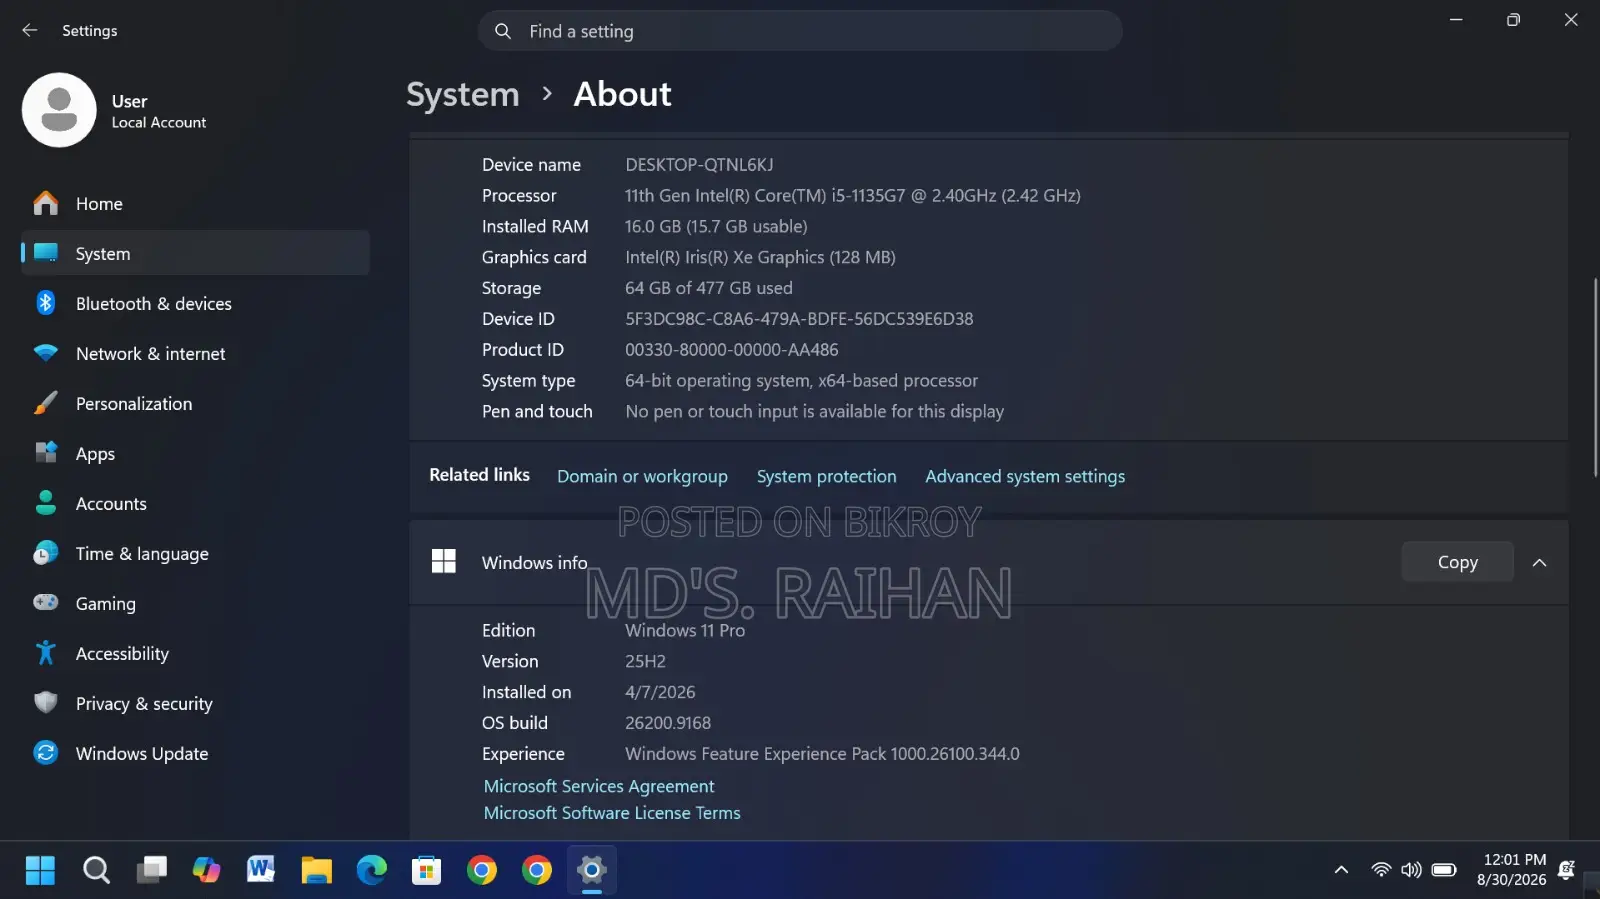Screen dimensions: 1600x899
Task: Click the Time & language globe icon
Action: coord(46,553)
